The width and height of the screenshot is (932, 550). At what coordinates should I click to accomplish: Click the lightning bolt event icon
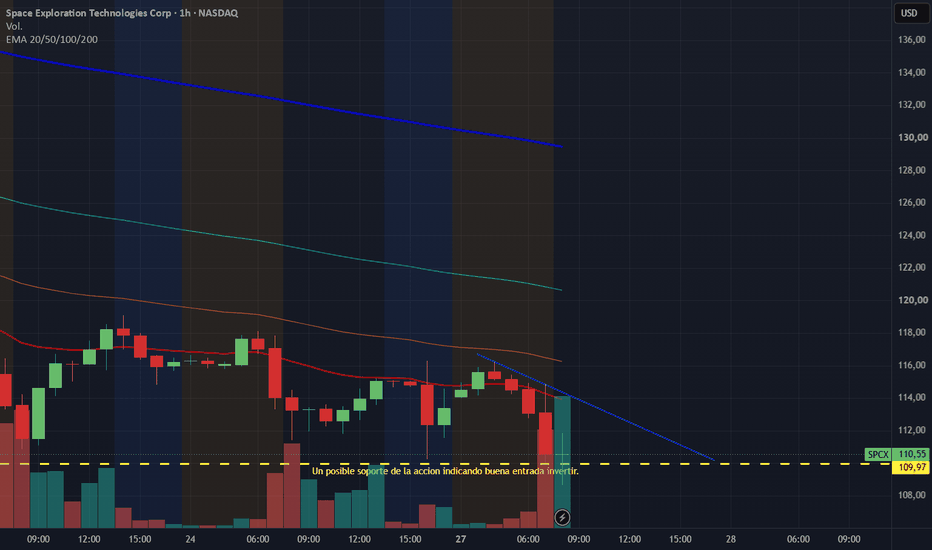(x=562, y=517)
